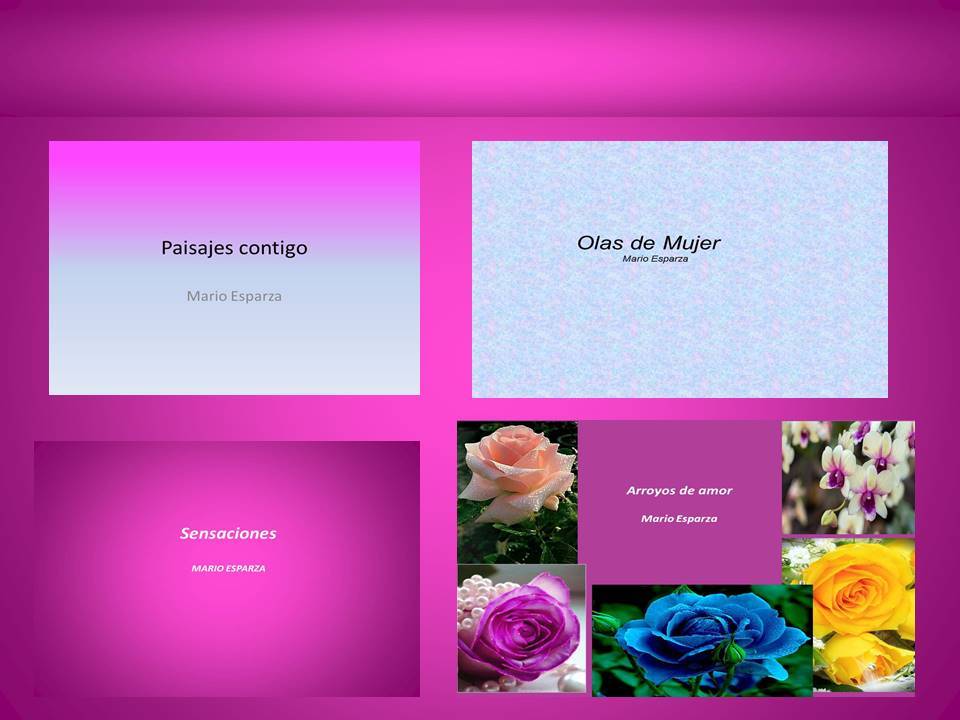960x720 pixels.
Task: Click the 'Sensaciones' title text
Action: point(228,533)
